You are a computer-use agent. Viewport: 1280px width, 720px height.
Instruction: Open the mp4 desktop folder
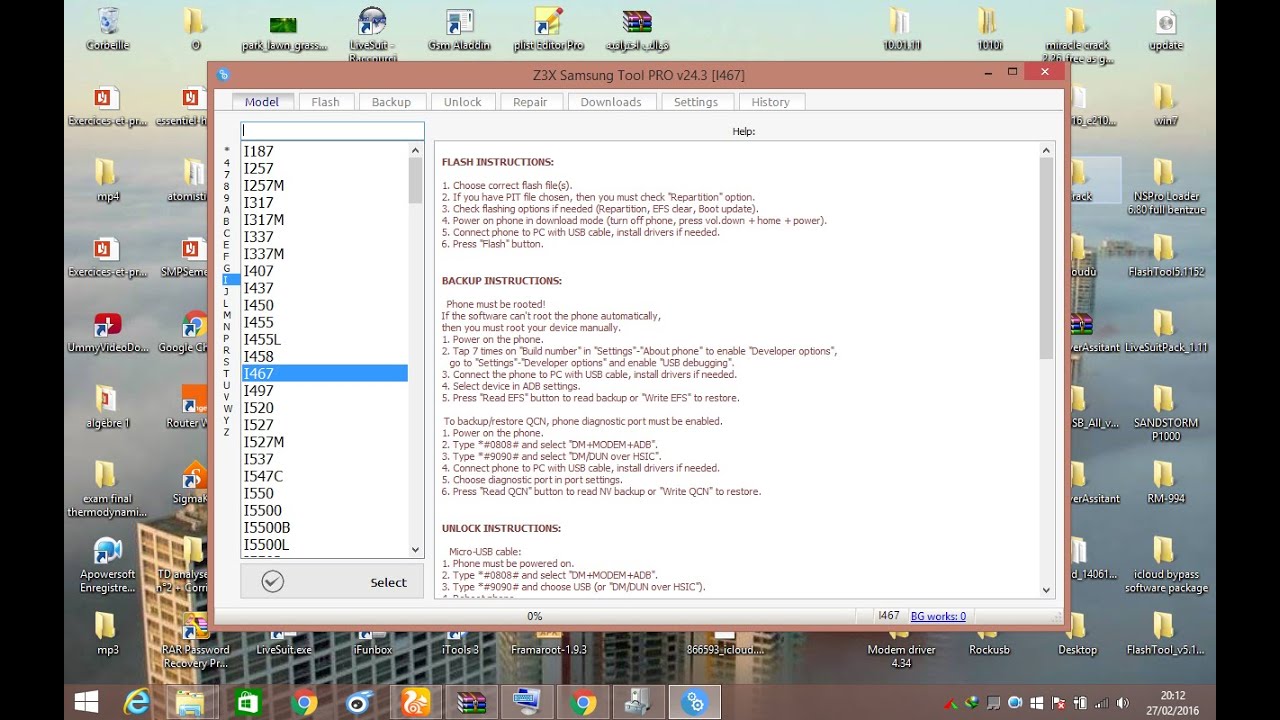point(108,181)
